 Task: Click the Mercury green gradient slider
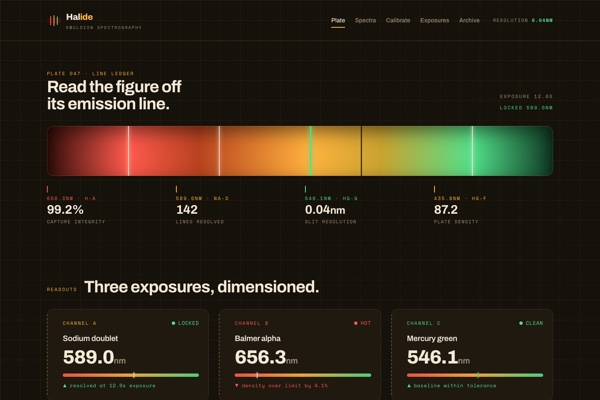475,375
